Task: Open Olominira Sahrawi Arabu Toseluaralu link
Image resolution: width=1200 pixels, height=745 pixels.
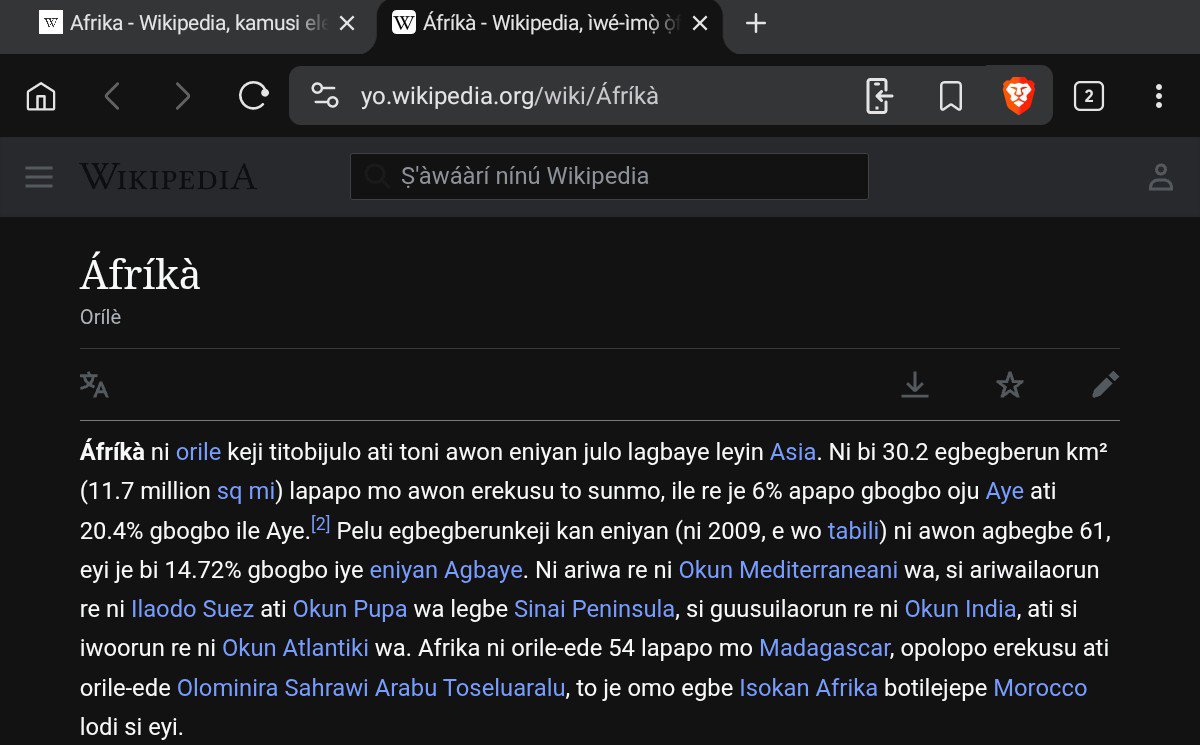Action: click(x=371, y=688)
